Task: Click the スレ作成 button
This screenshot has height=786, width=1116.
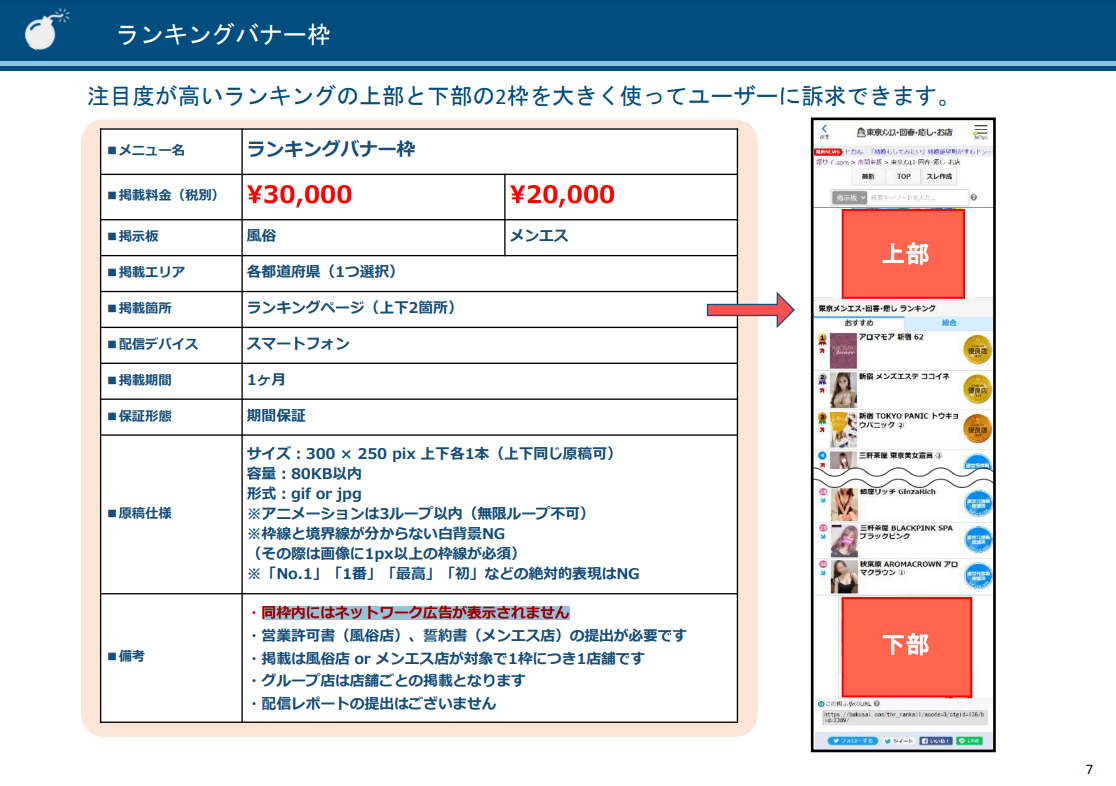Action: [x=939, y=177]
